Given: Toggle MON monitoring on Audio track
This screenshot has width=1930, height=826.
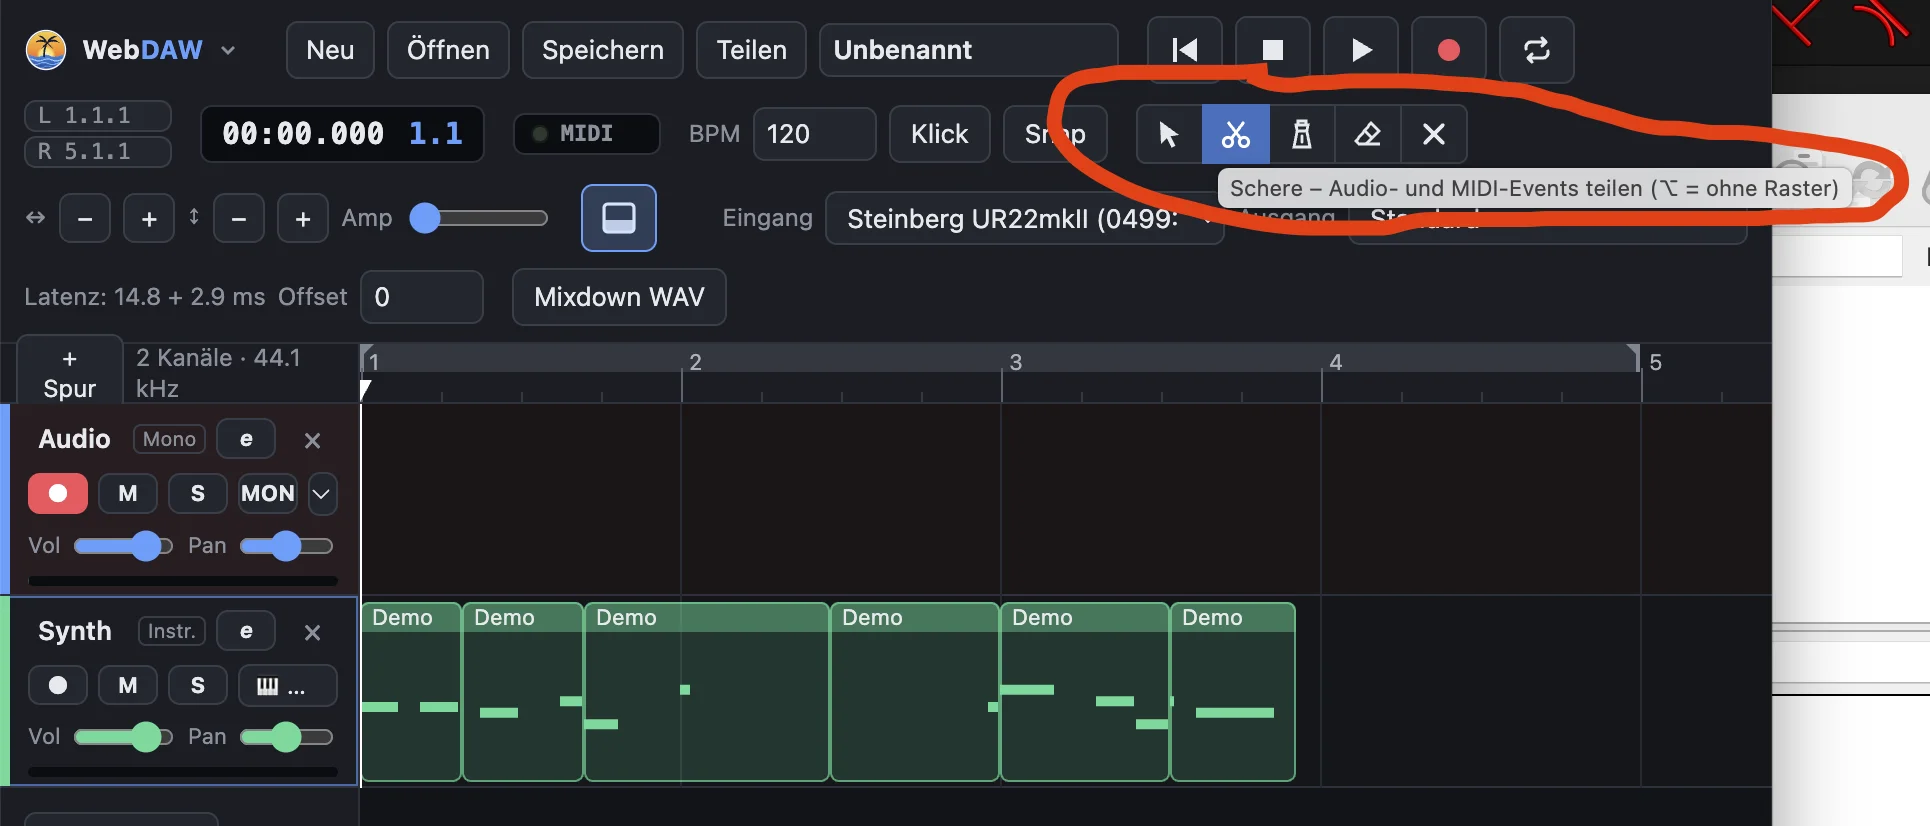Looking at the screenshot, I should [x=268, y=493].
